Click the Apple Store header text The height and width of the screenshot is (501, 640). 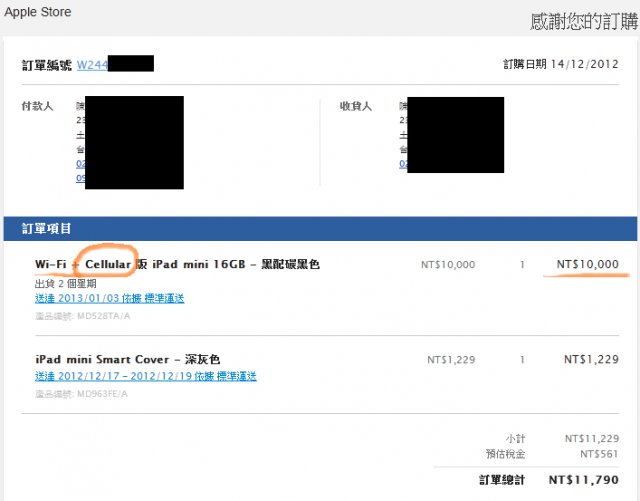pyautogui.click(x=38, y=12)
